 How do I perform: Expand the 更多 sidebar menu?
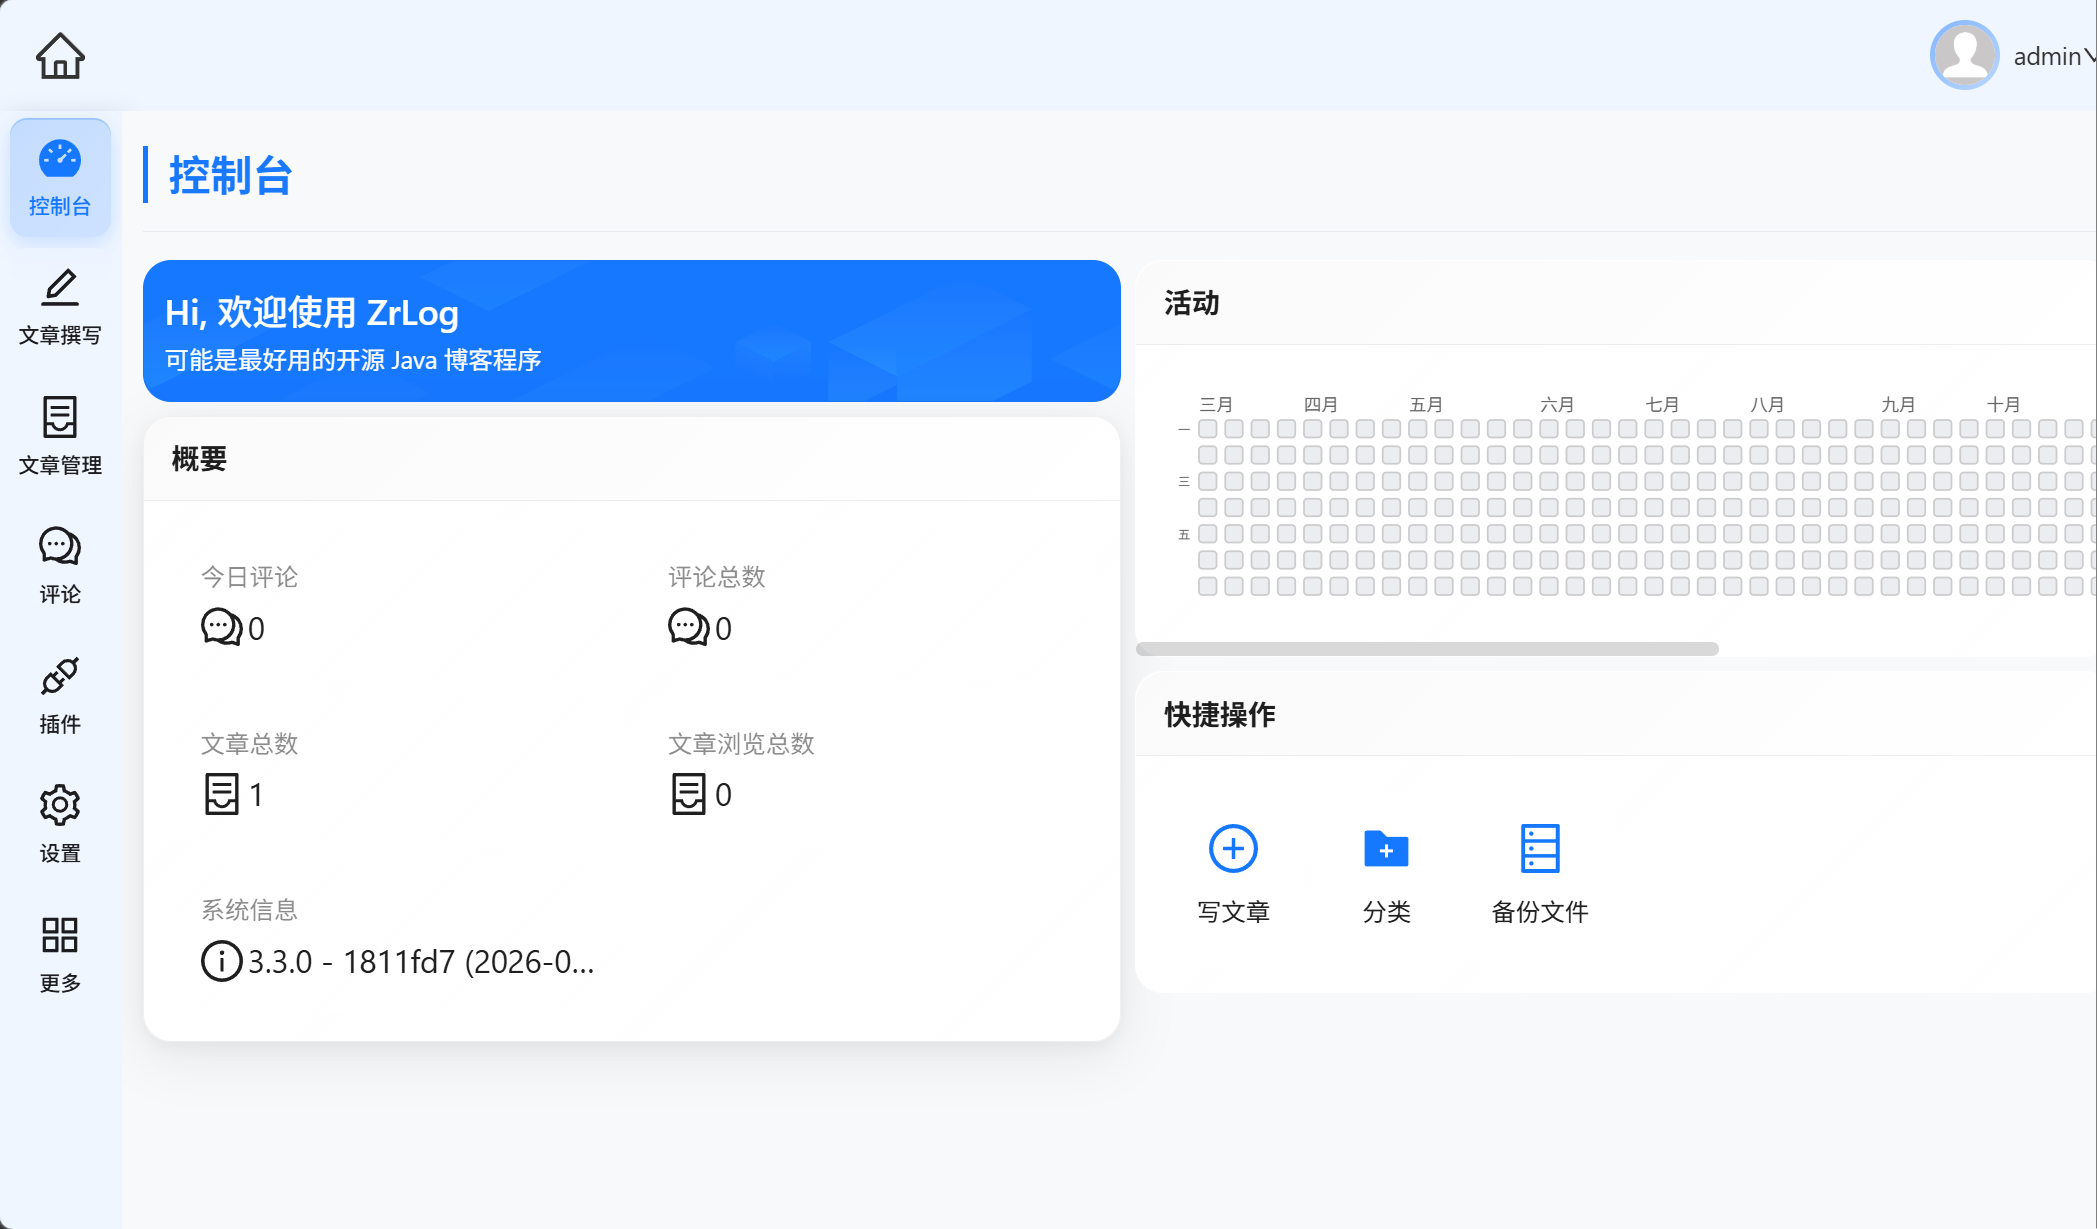60,954
